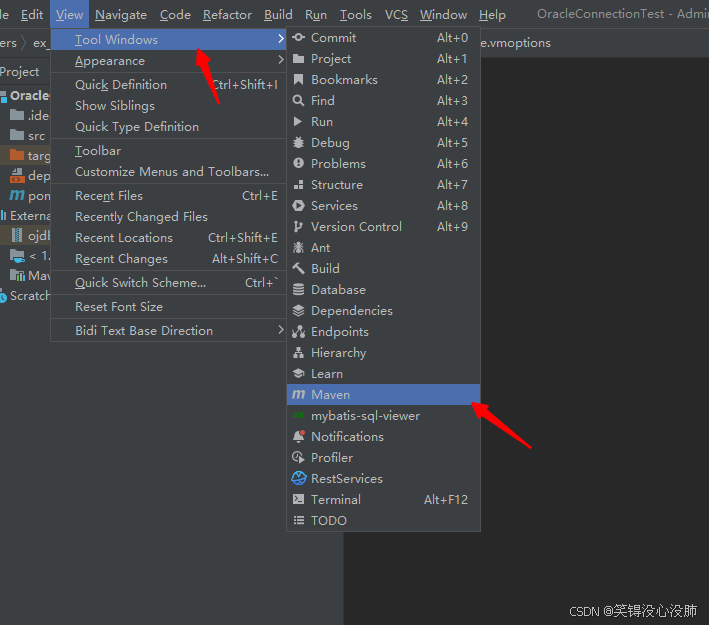Click the Project folder icon in submenu
Screen dimensions: 709x625
[298, 59]
